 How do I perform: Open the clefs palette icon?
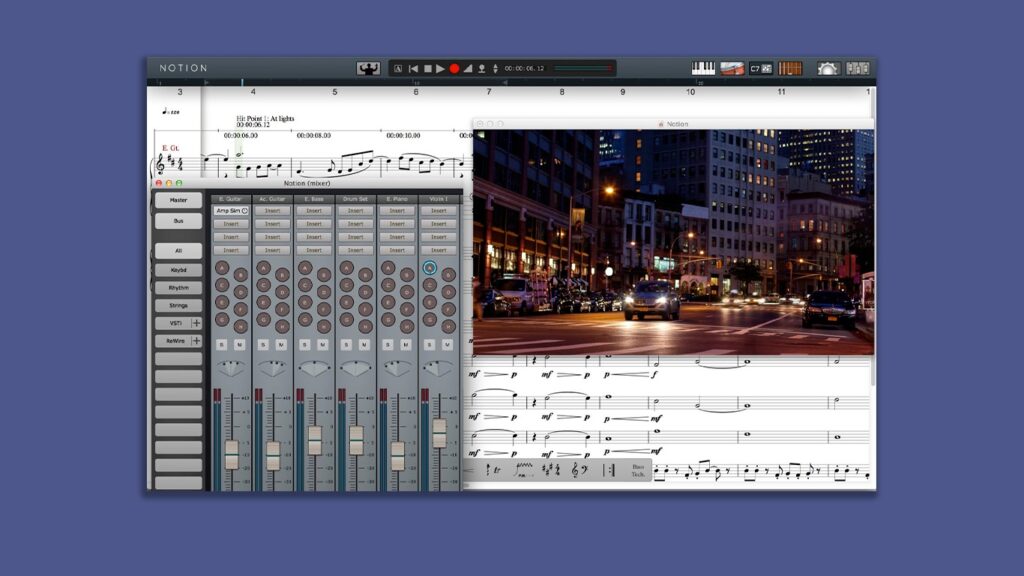(x=579, y=470)
